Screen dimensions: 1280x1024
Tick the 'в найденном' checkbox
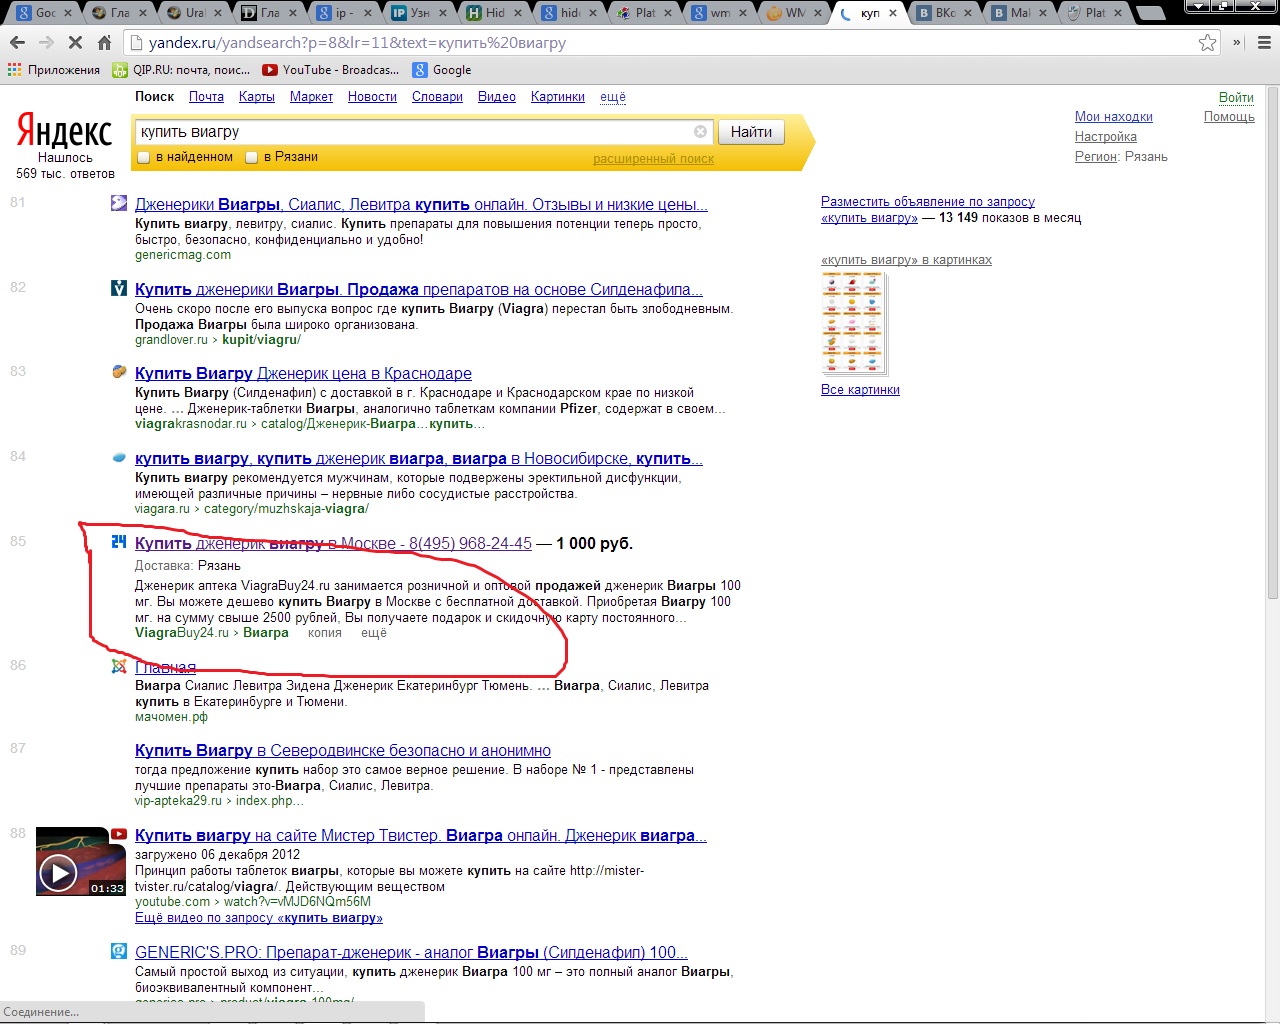tap(144, 157)
